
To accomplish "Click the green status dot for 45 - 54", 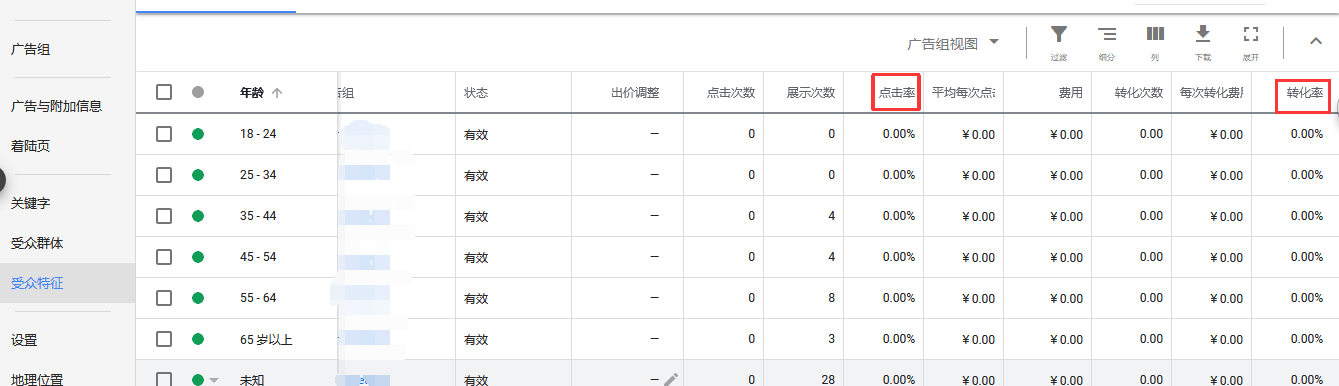I will (198, 257).
